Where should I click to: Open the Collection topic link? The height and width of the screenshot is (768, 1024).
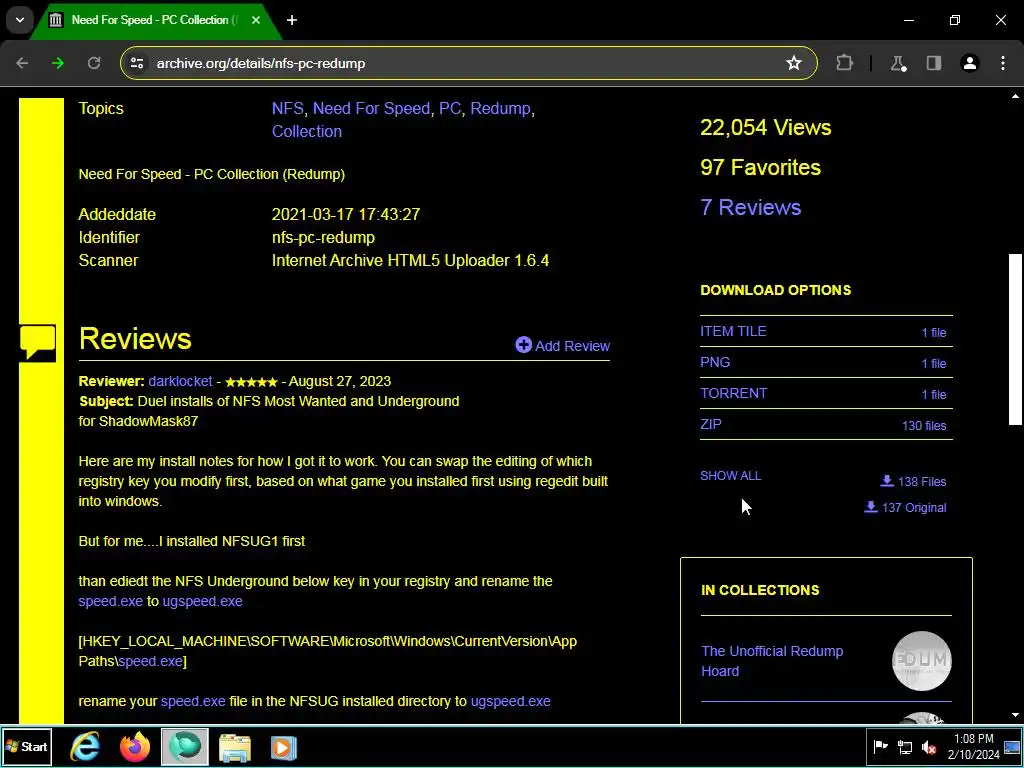(x=307, y=131)
